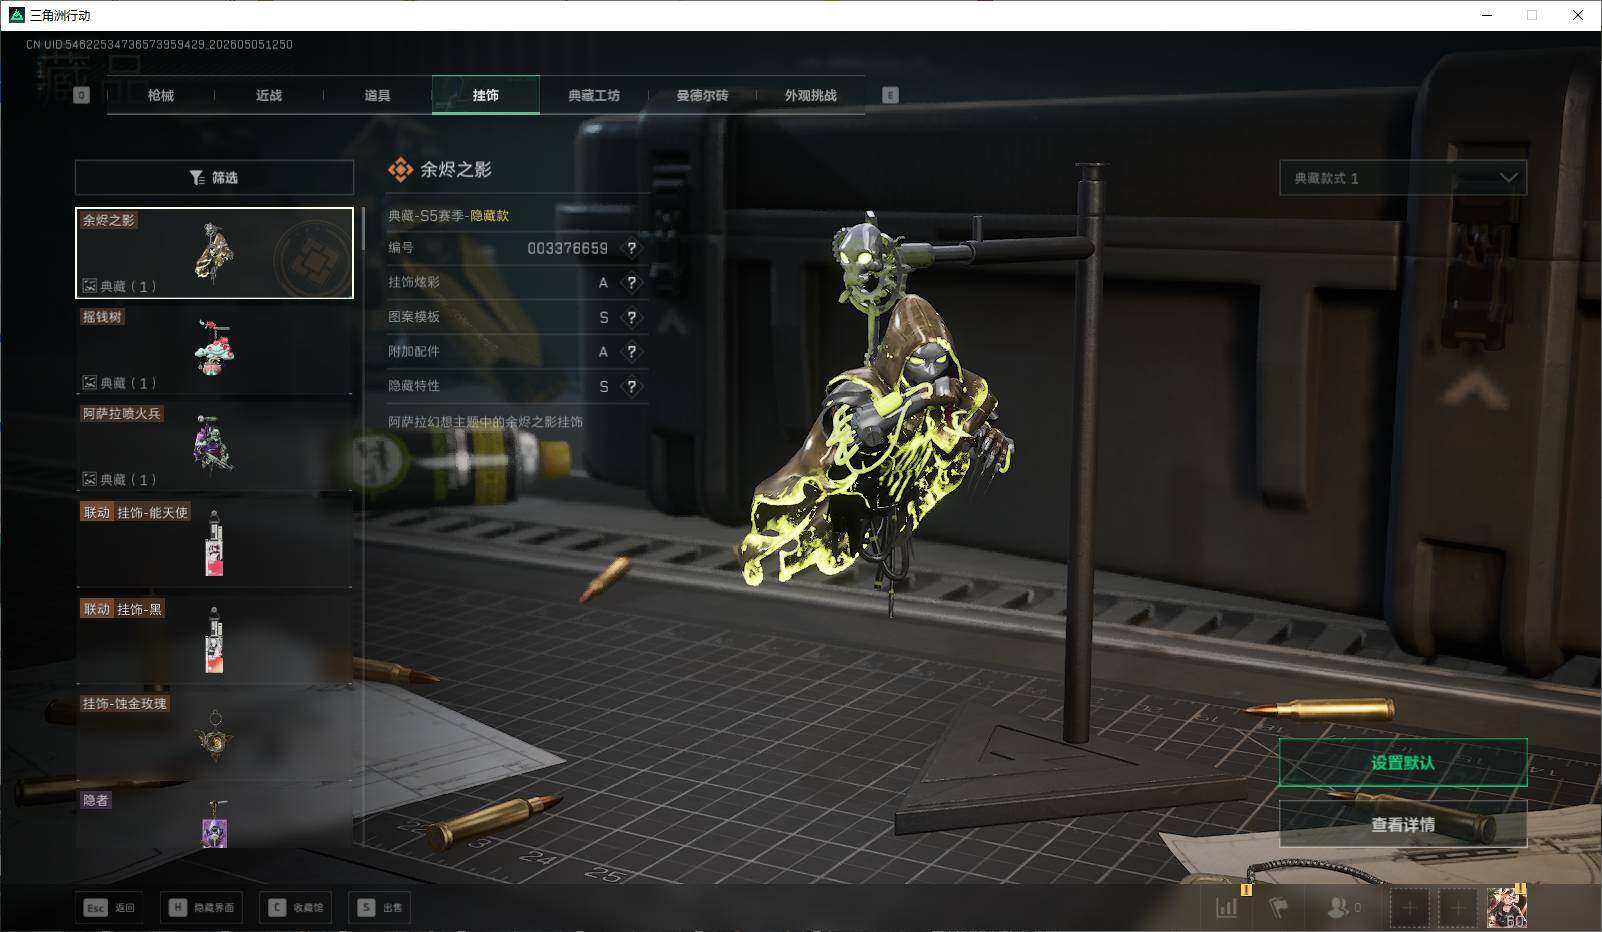Select the 隐者 charm card

point(214,818)
